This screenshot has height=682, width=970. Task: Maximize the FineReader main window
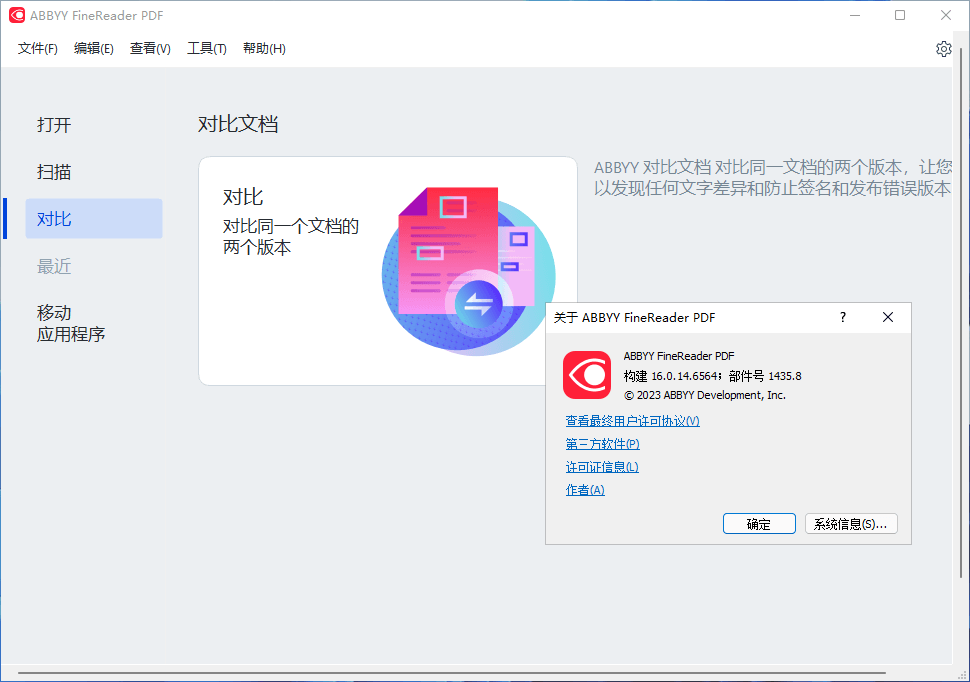(900, 15)
